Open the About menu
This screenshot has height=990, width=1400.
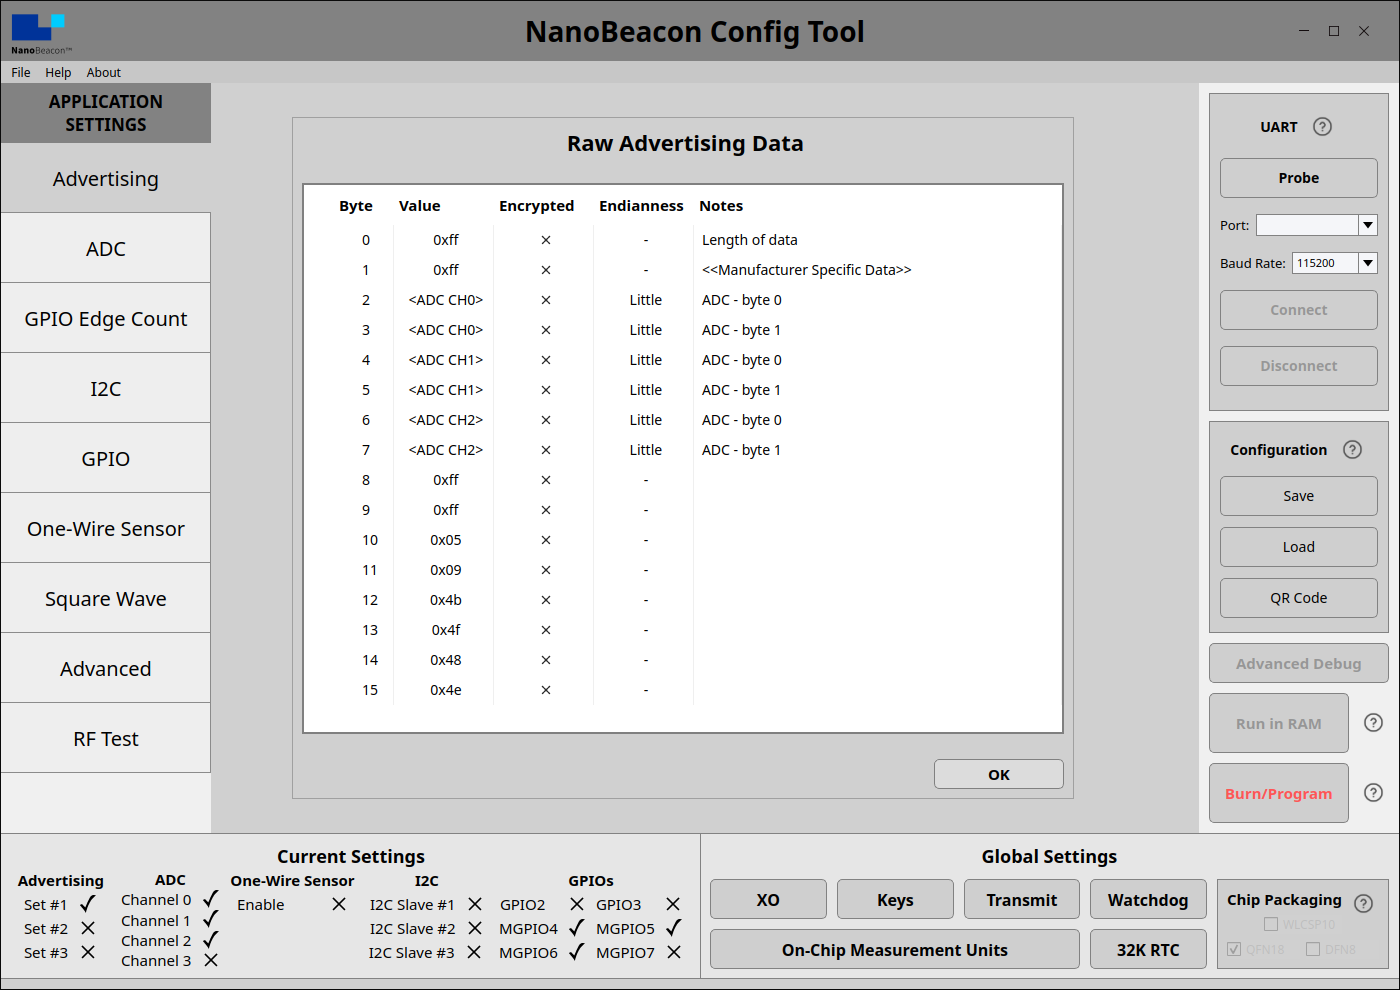(104, 72)
